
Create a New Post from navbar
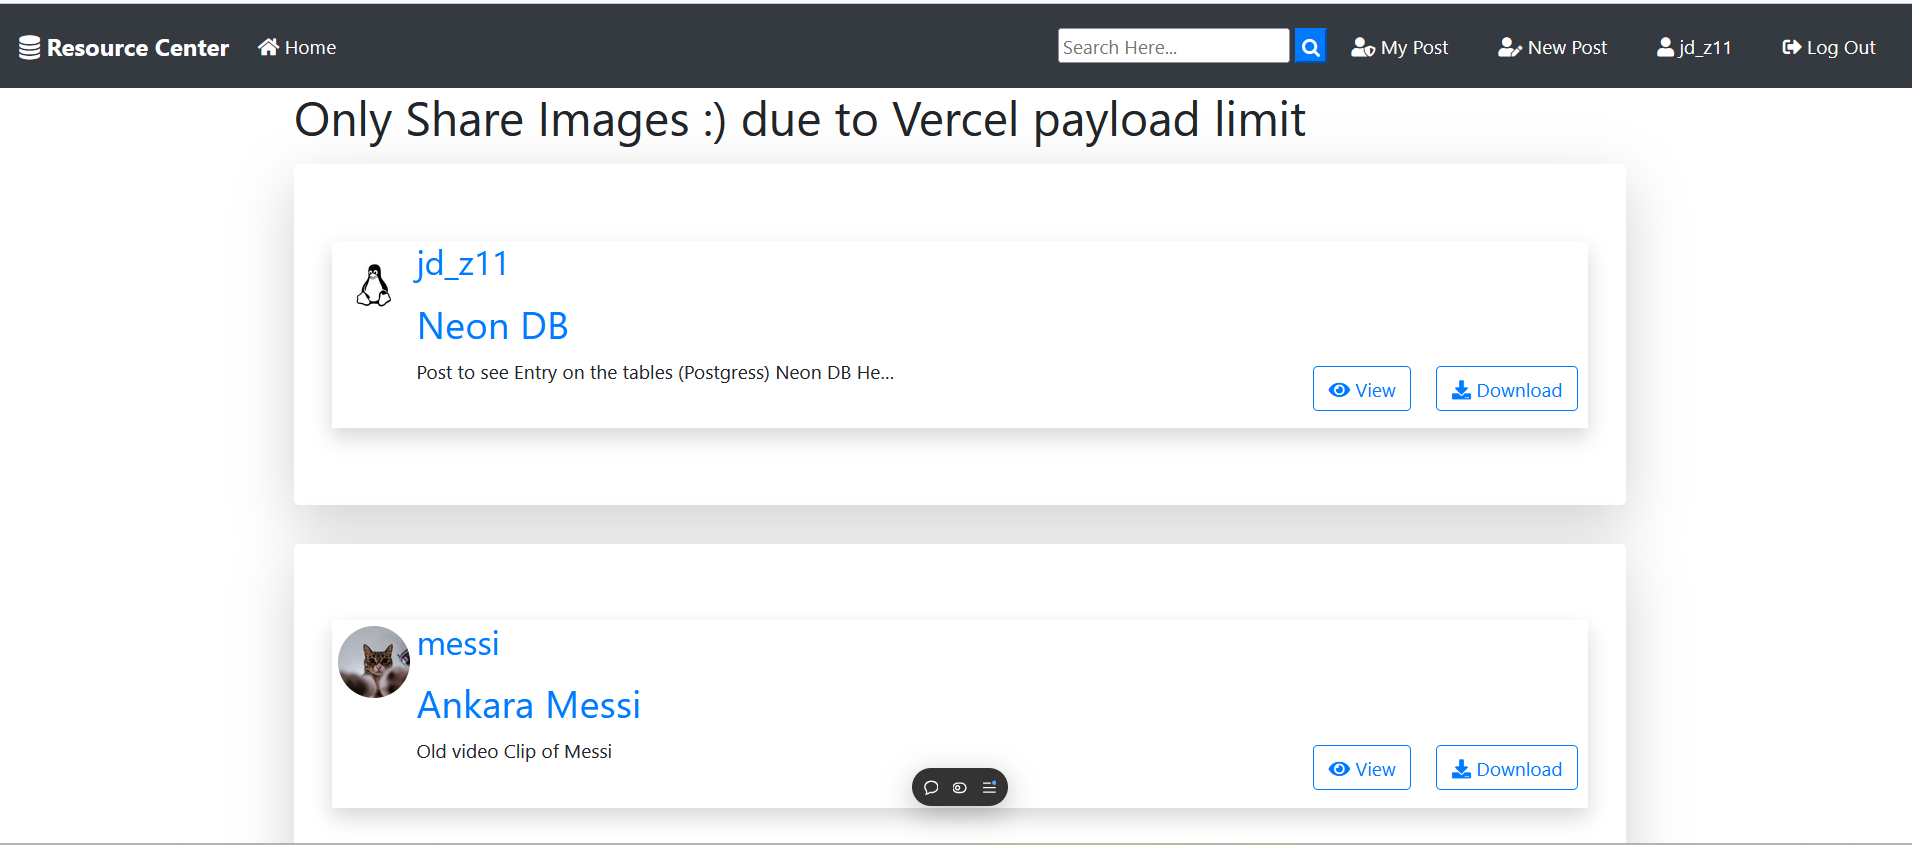point(1552,47)
